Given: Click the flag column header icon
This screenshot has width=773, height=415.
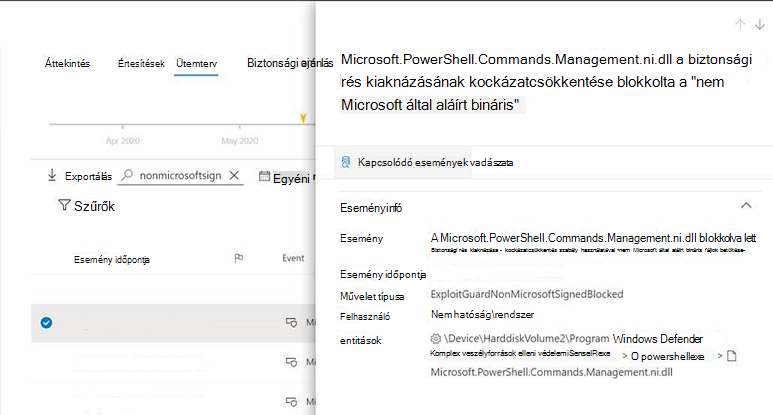Looking at the screenshot, I should pyautogui.click(x=239, y=258).
